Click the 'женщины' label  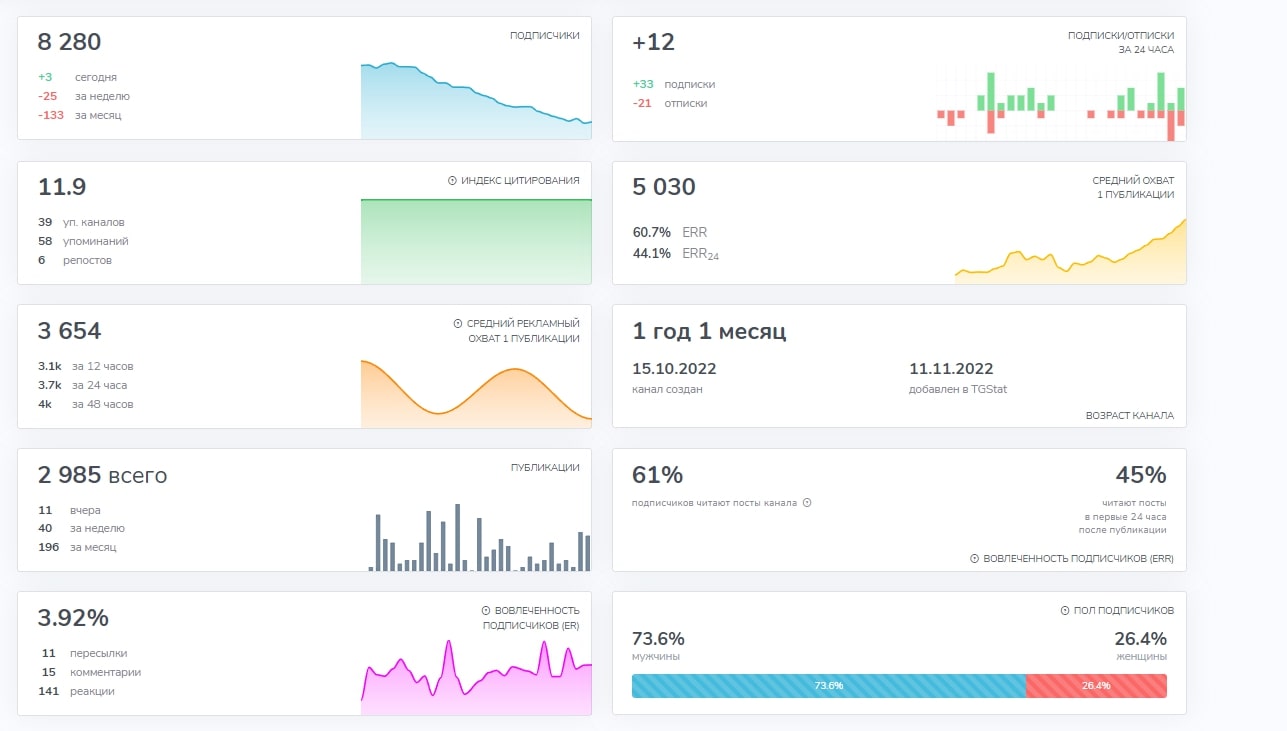(1141, 657)
